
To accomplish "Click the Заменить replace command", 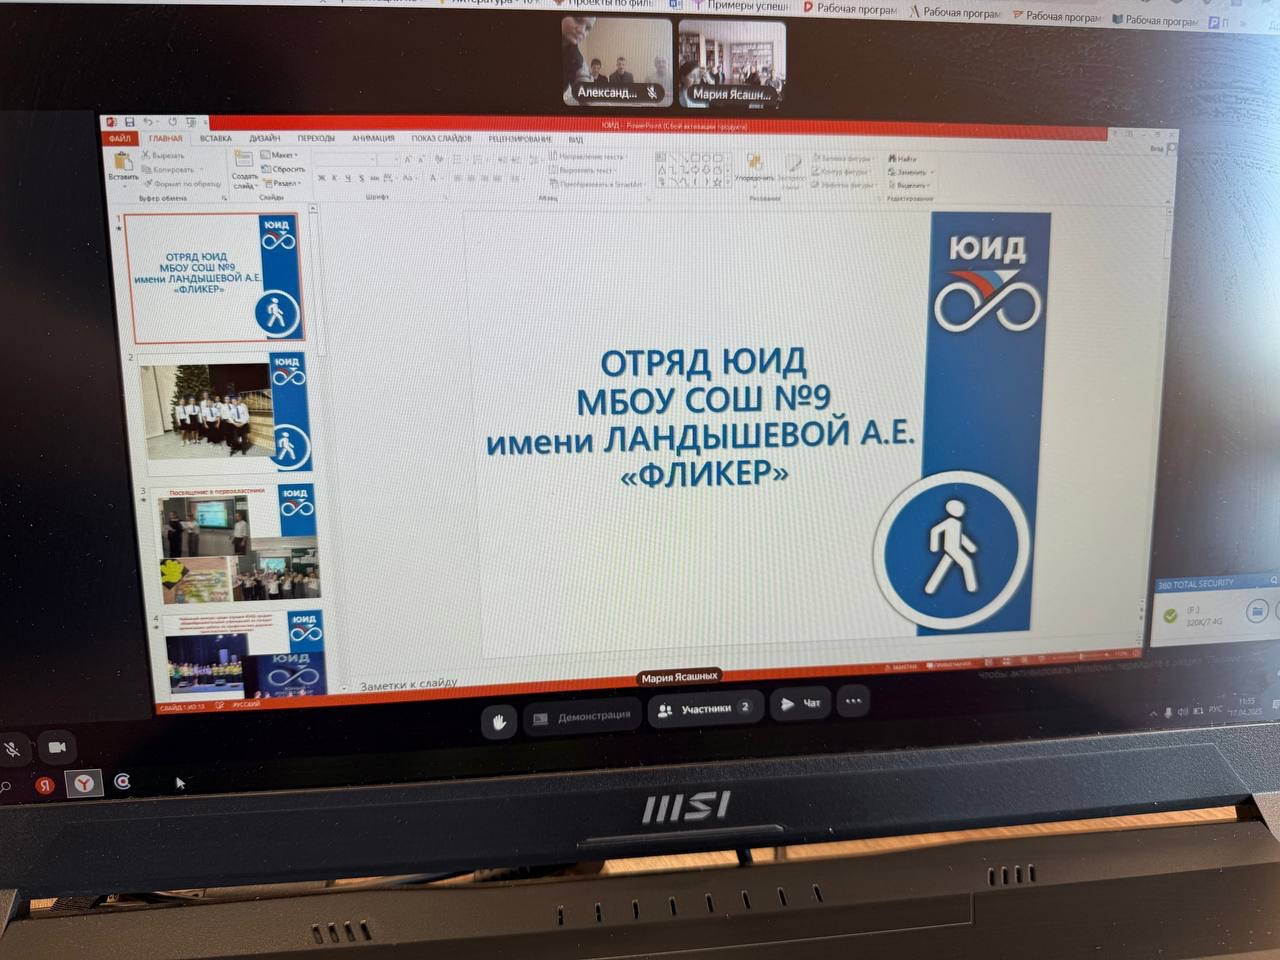I will 910,172.
